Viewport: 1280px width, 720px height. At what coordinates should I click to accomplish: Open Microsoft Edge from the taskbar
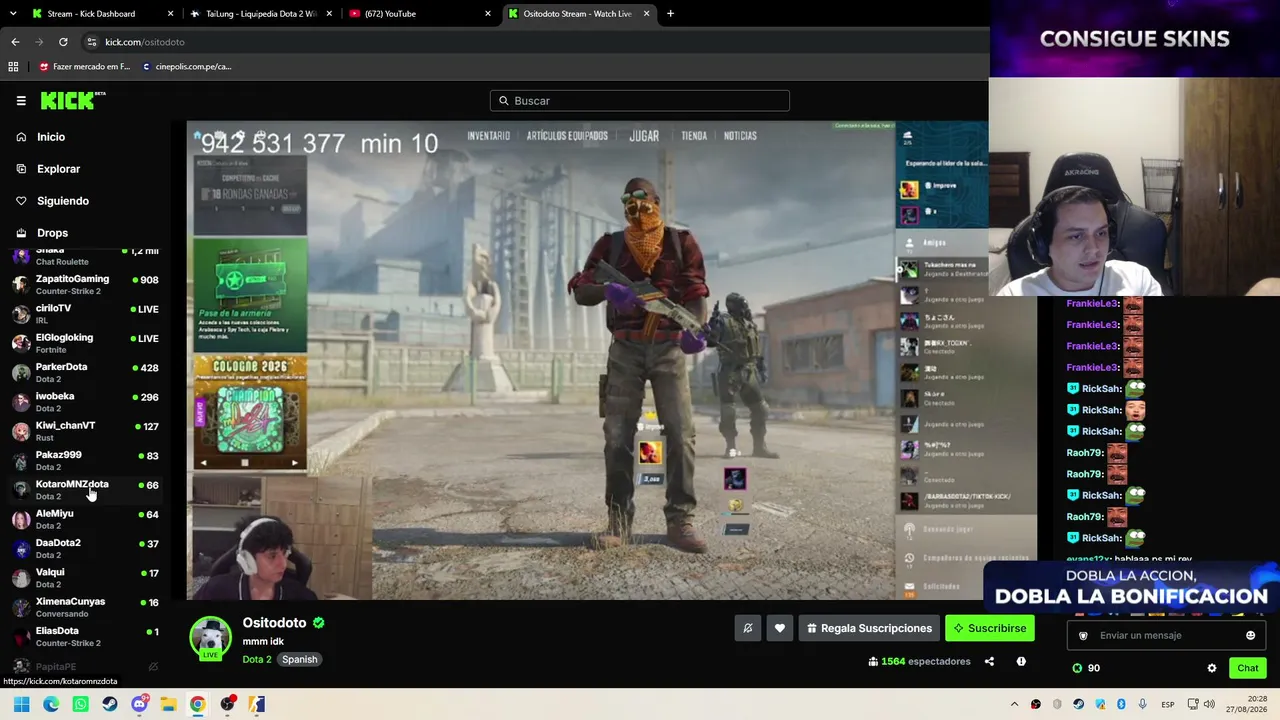pos(51,704)
